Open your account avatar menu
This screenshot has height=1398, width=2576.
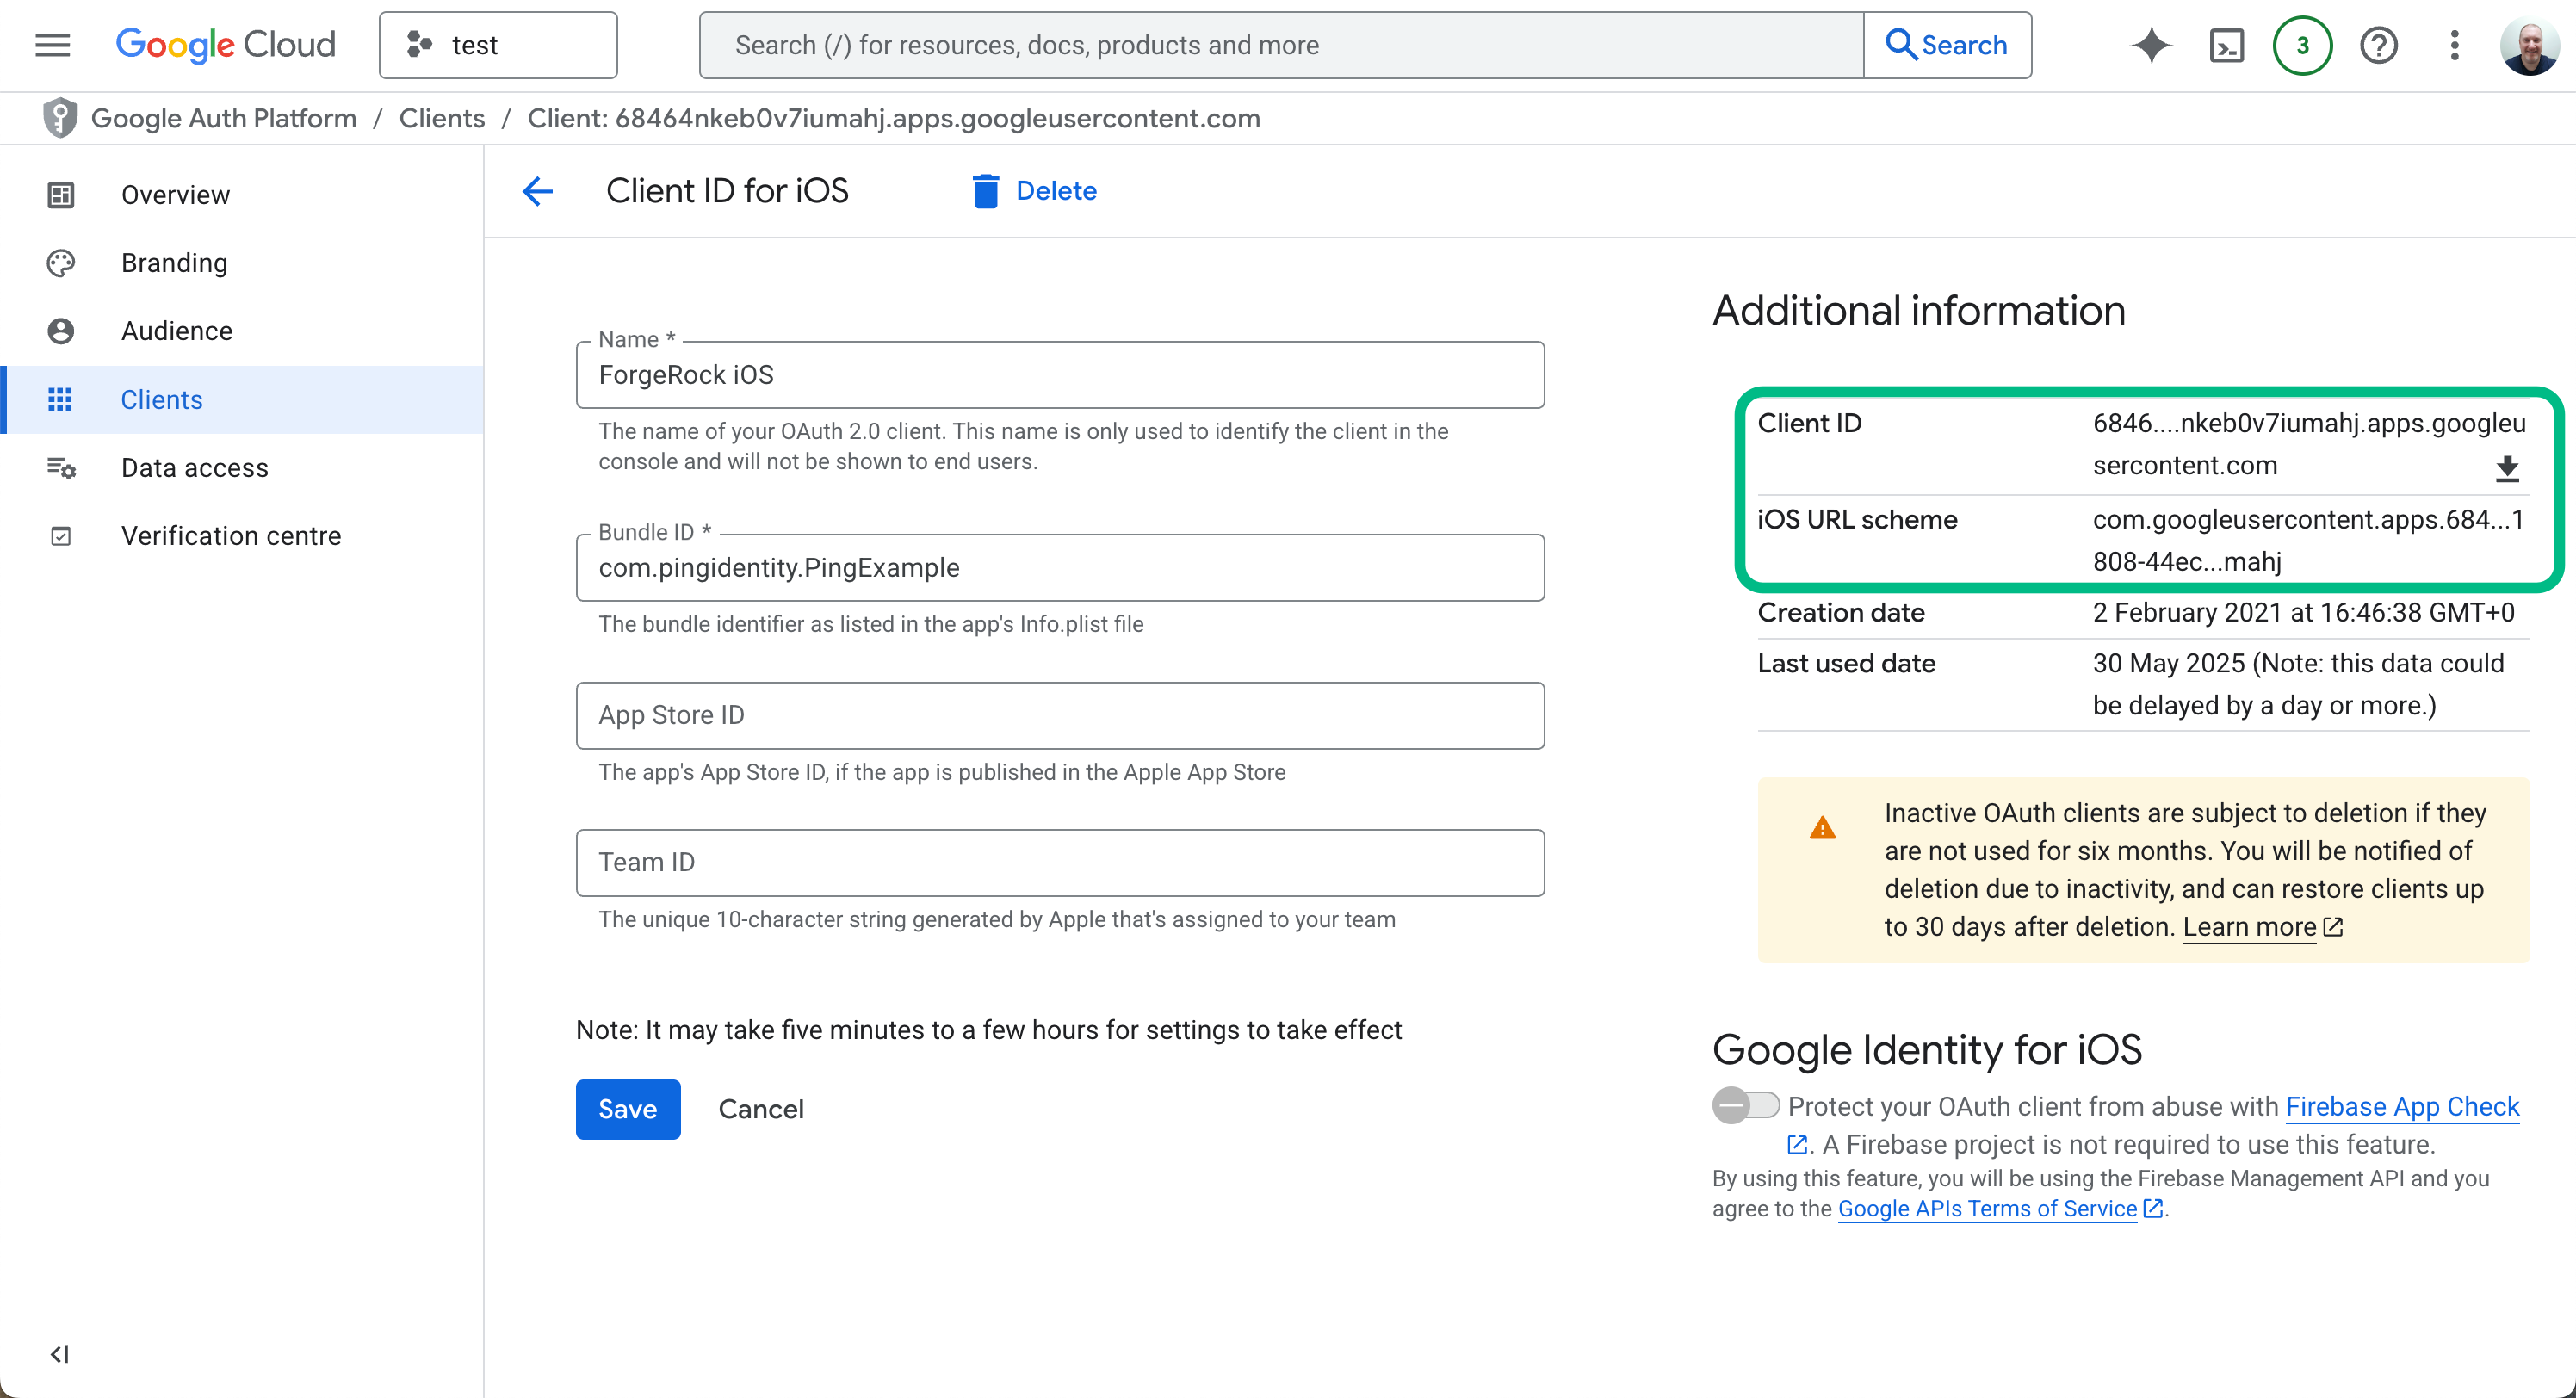pos(2529,45)
